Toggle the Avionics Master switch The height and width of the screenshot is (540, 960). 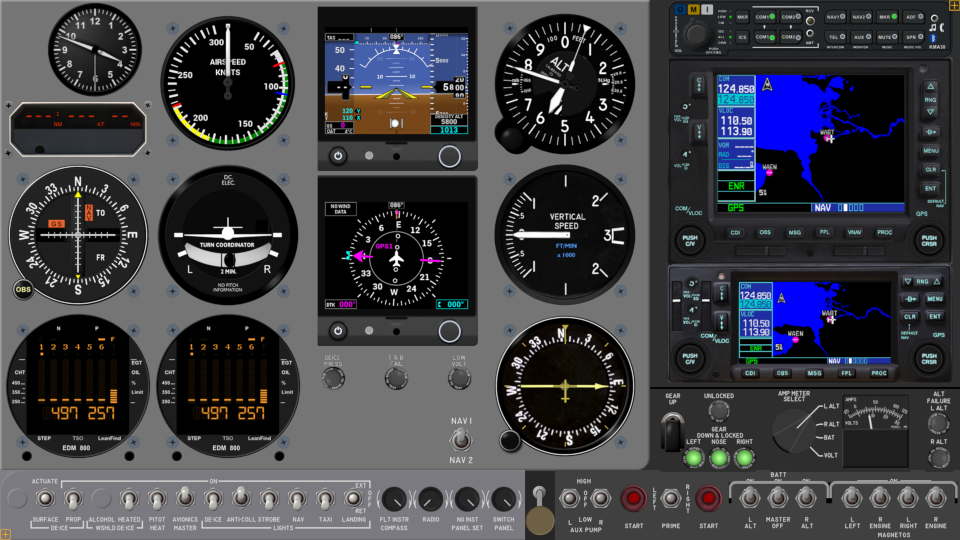(185, 496)
